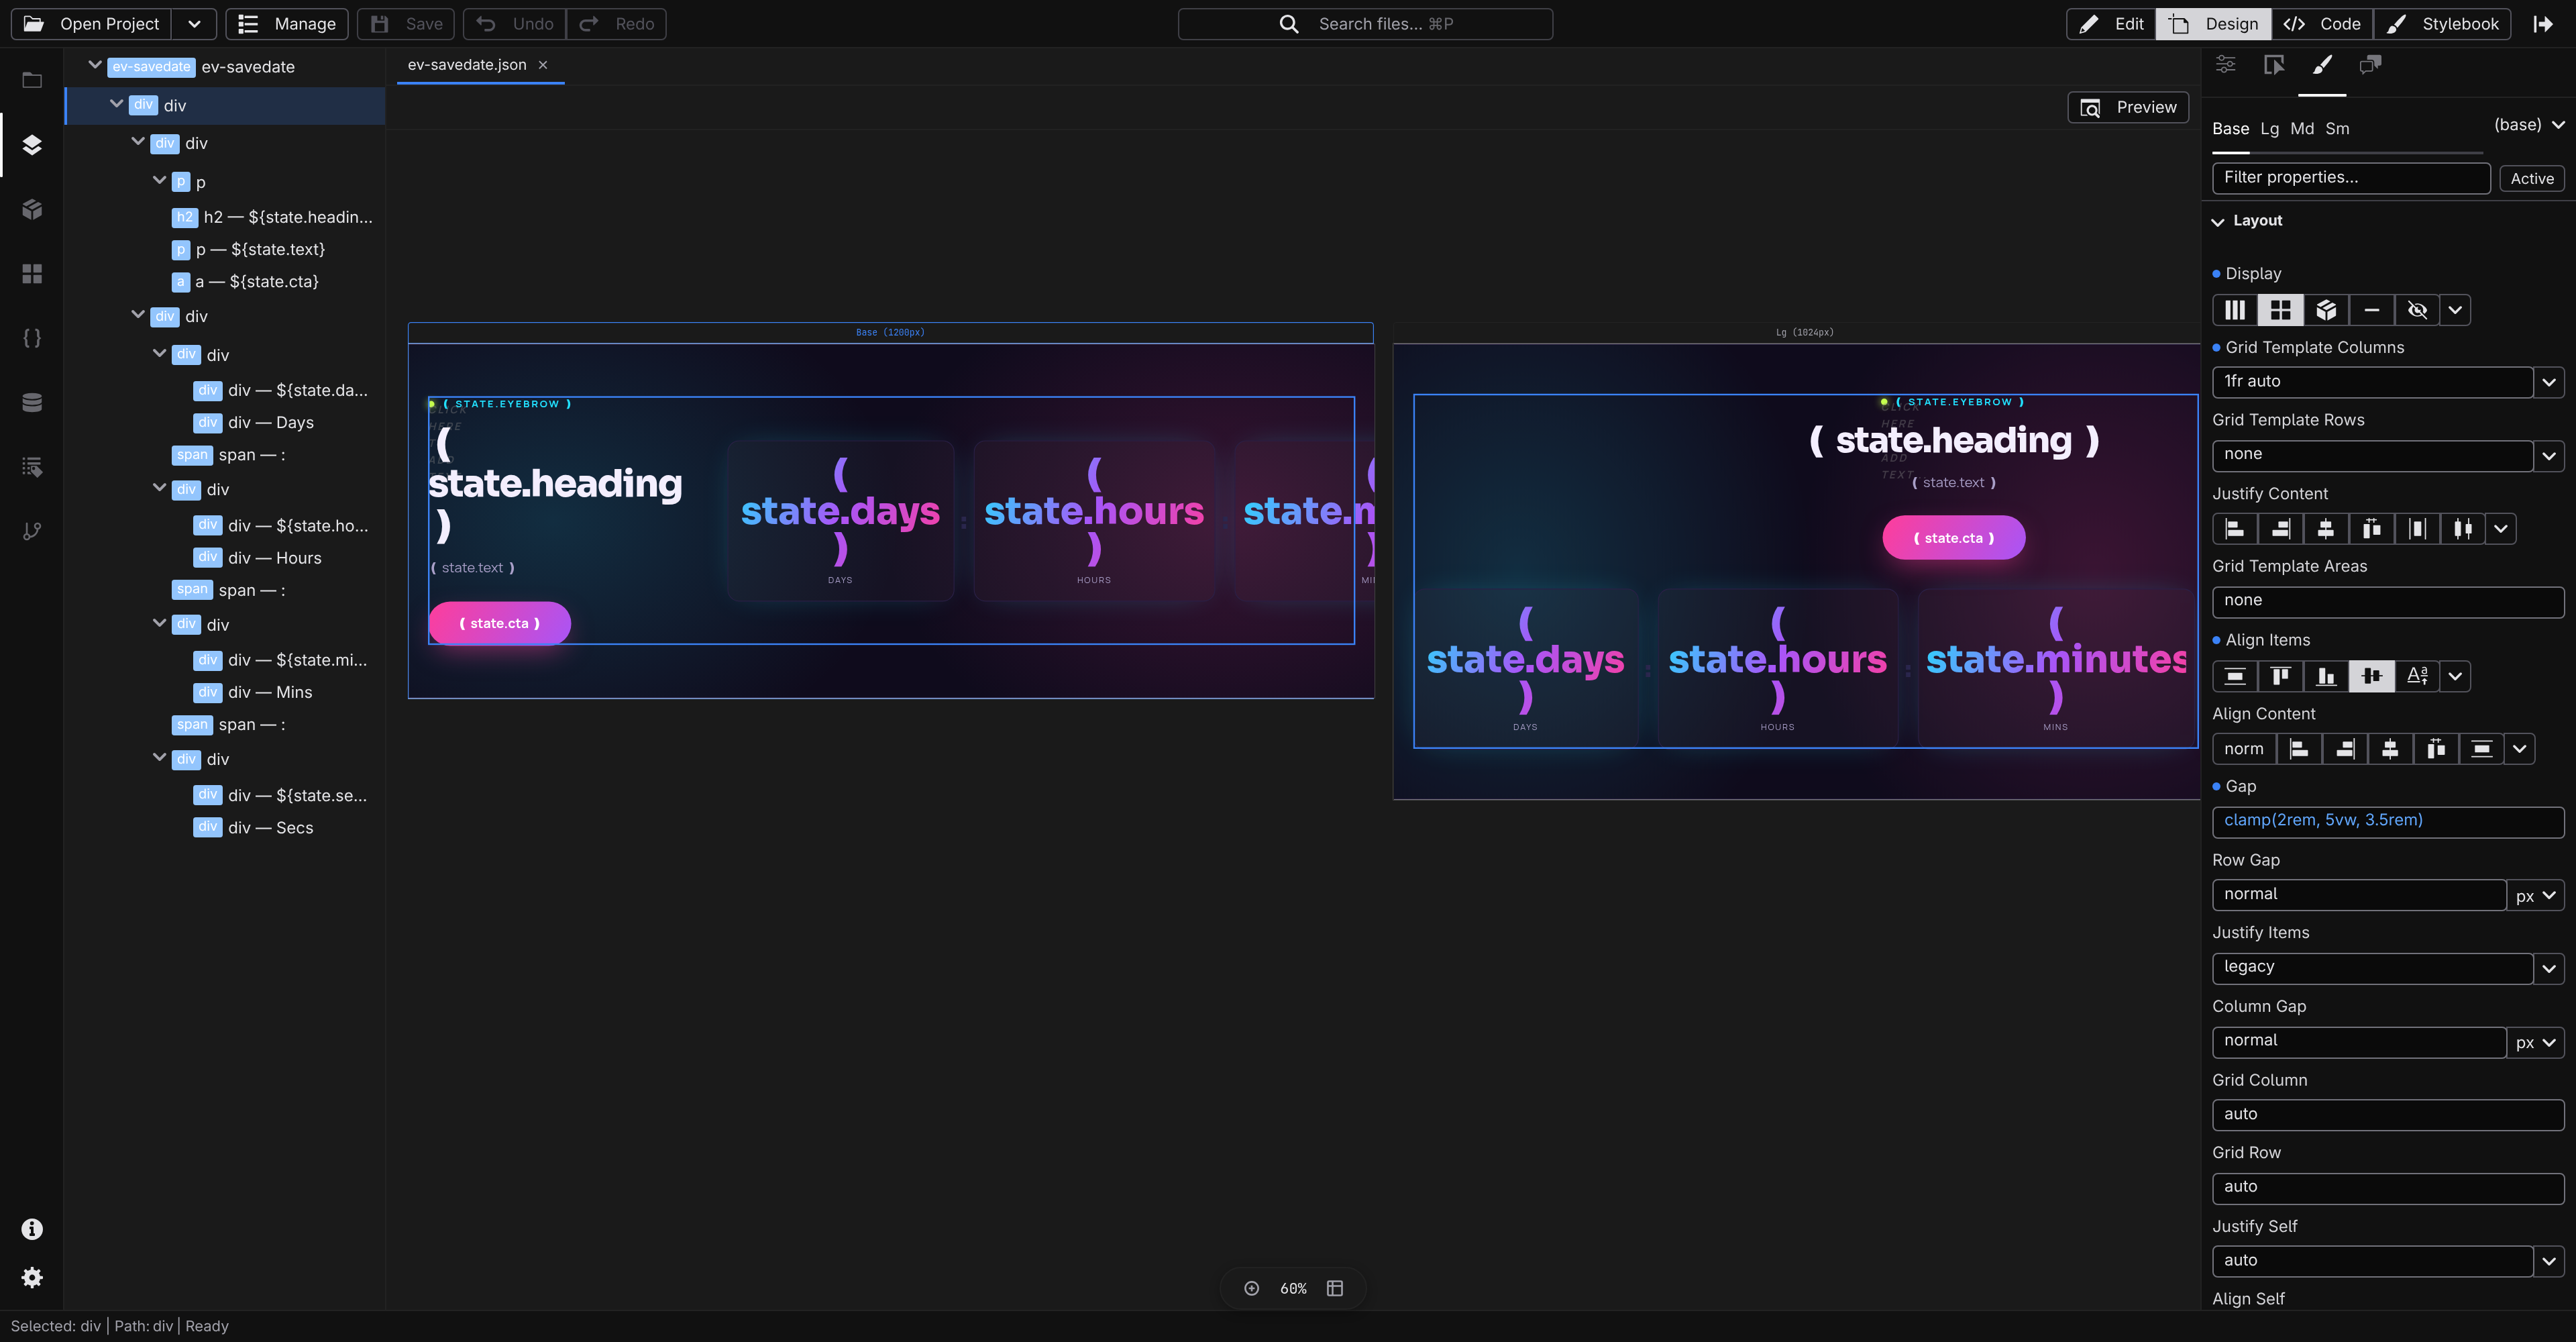2576x1342 pixels.
Task: Click the exit arrow icon at top right
Action: (2543, 24)
